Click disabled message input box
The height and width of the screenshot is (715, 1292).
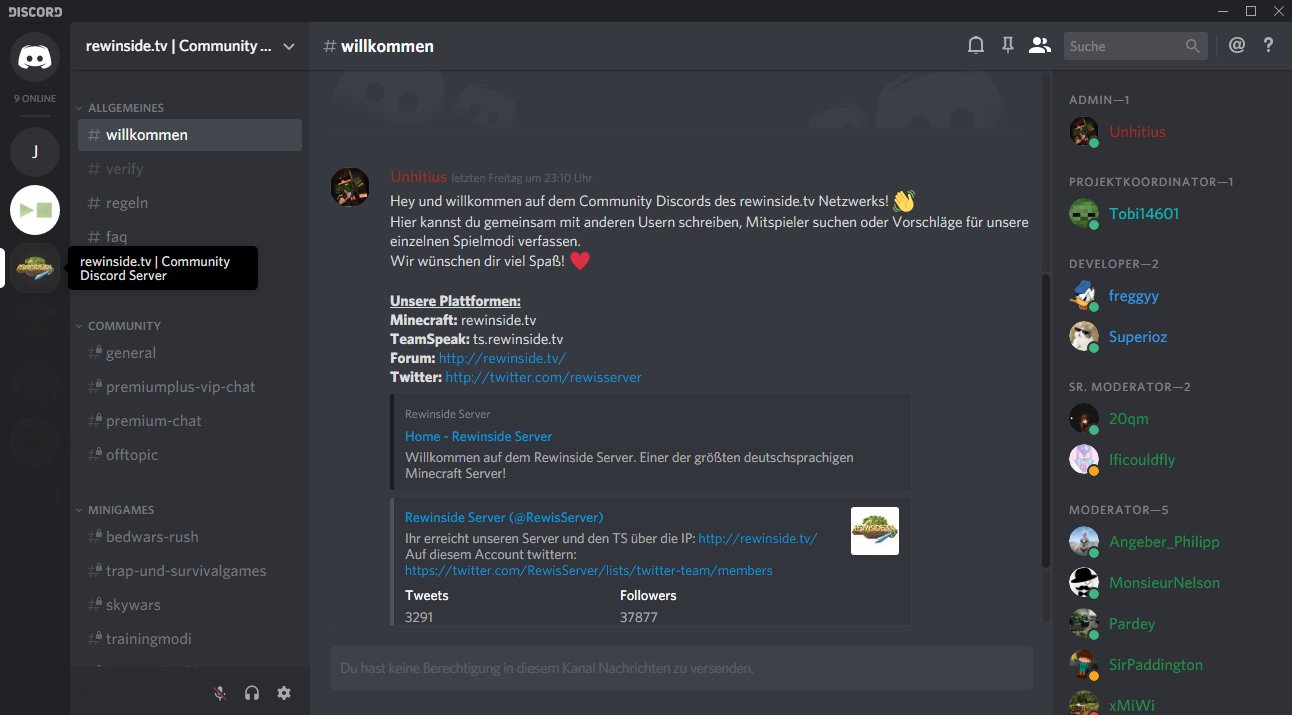(x=681, y=668)
